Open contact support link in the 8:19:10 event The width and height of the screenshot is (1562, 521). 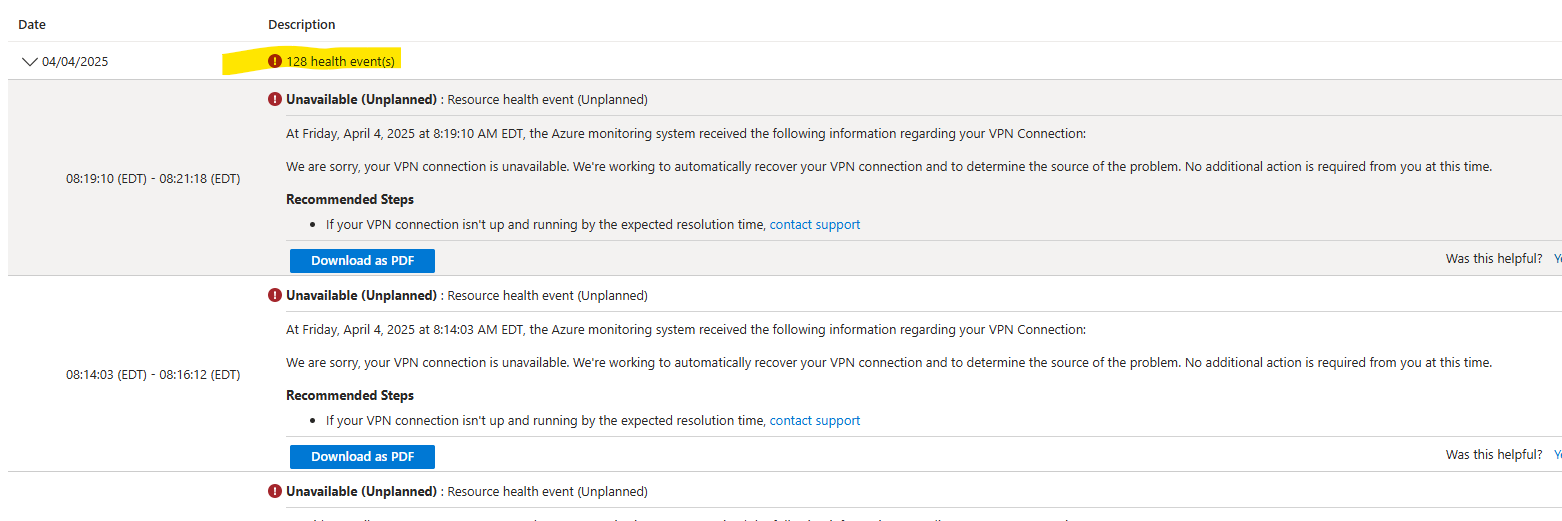click(814, 225)
